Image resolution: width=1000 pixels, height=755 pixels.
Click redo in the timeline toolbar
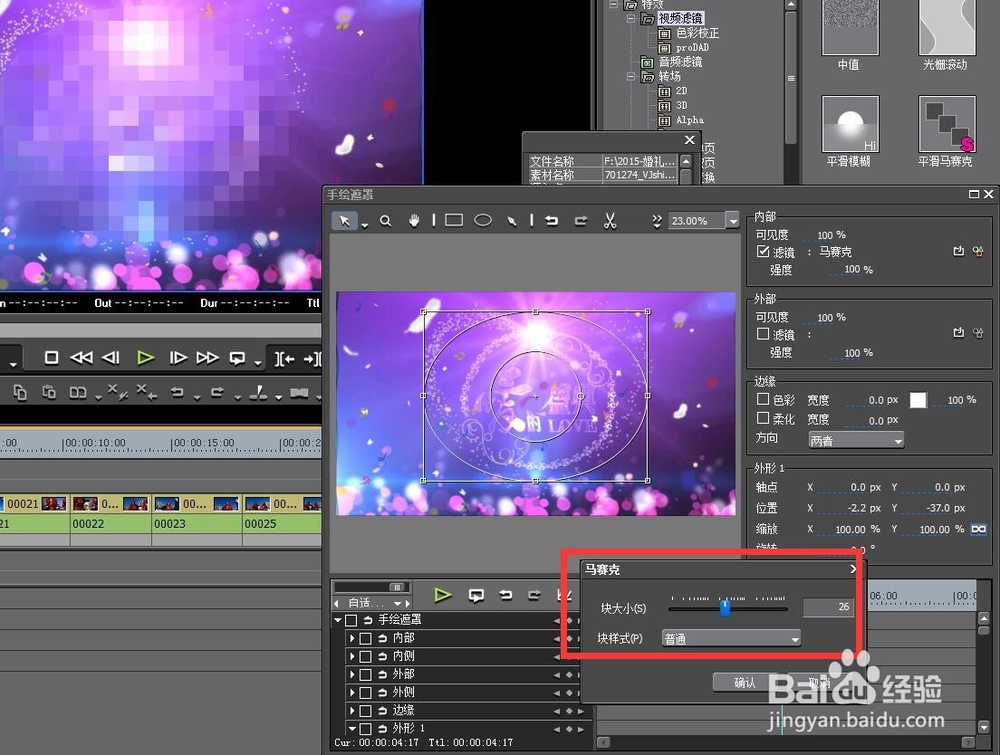(x=217, y=392)
